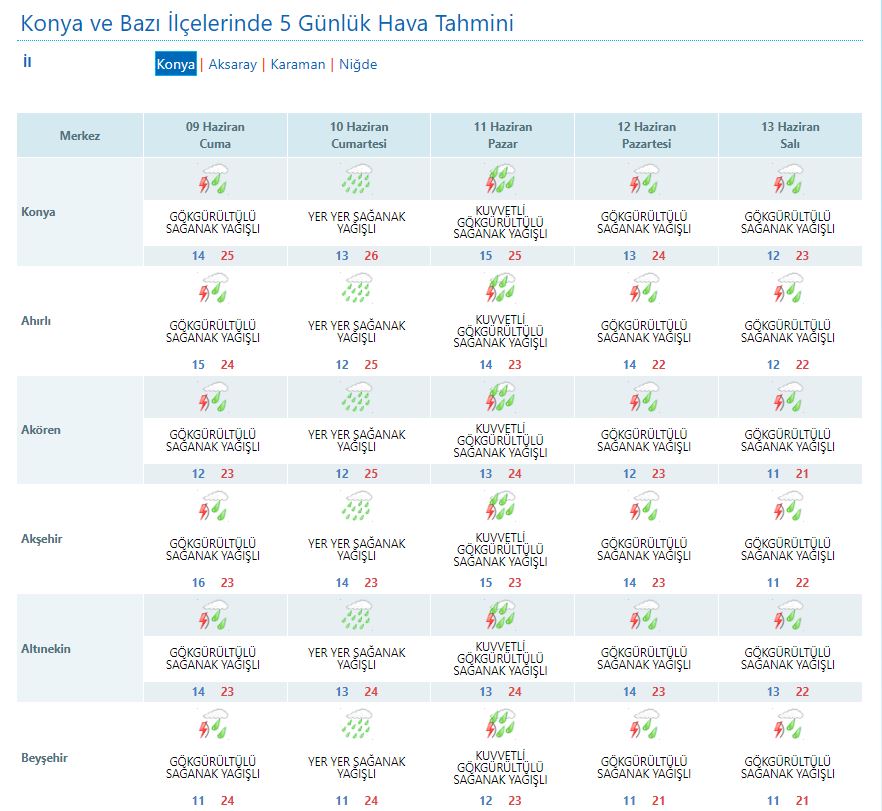Click Akören's thunderstorm icon for 12 Haziran Pazartesi
This screenshot has height=811, width=882.
click(646, 398)
